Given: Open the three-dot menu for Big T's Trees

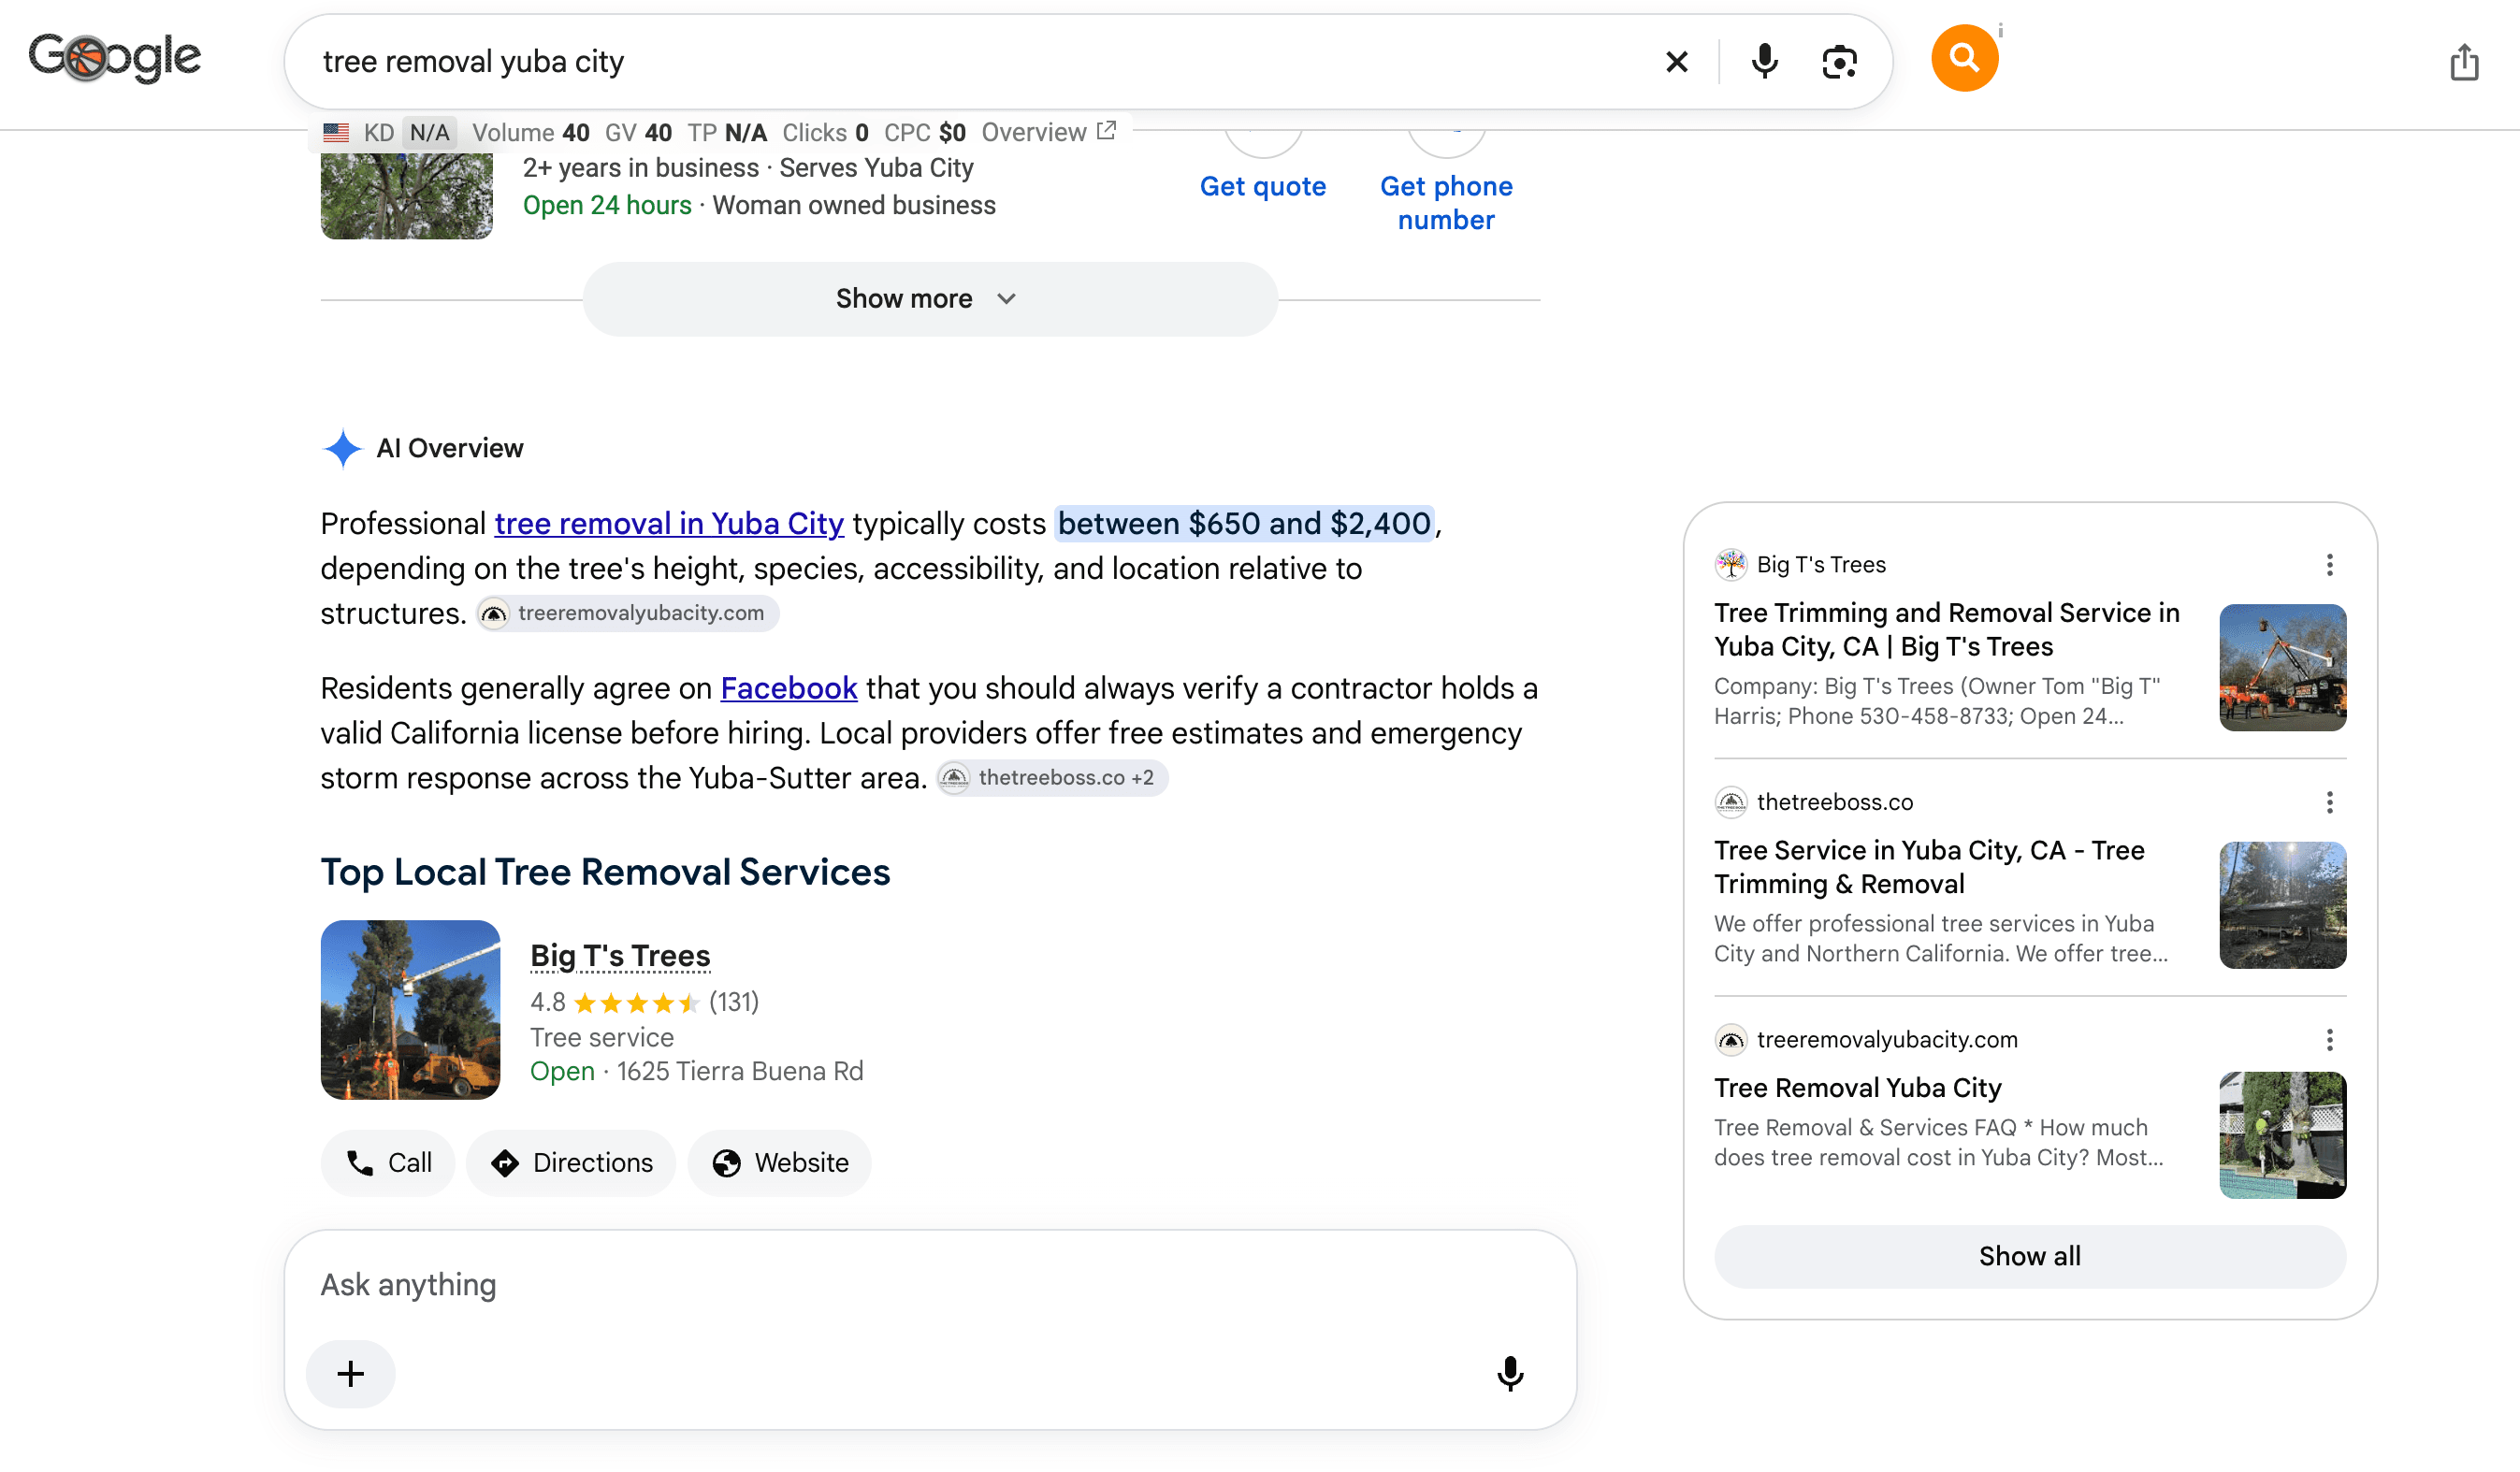Looking at the screenshot, I should 2329,565.
